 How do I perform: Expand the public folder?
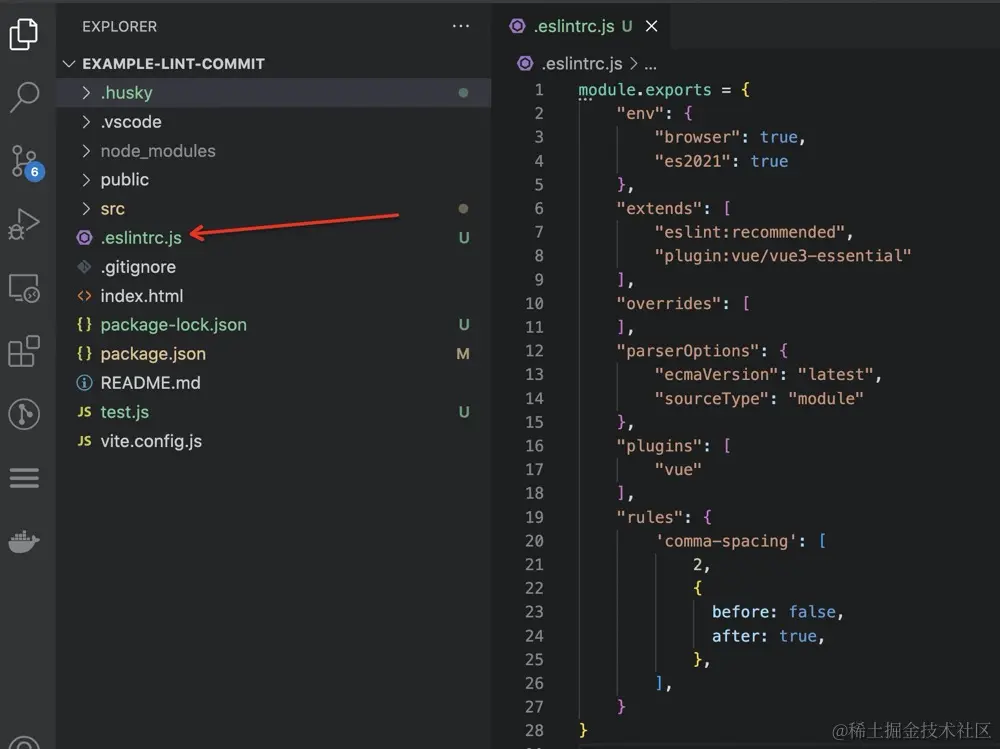coord(86,180)
